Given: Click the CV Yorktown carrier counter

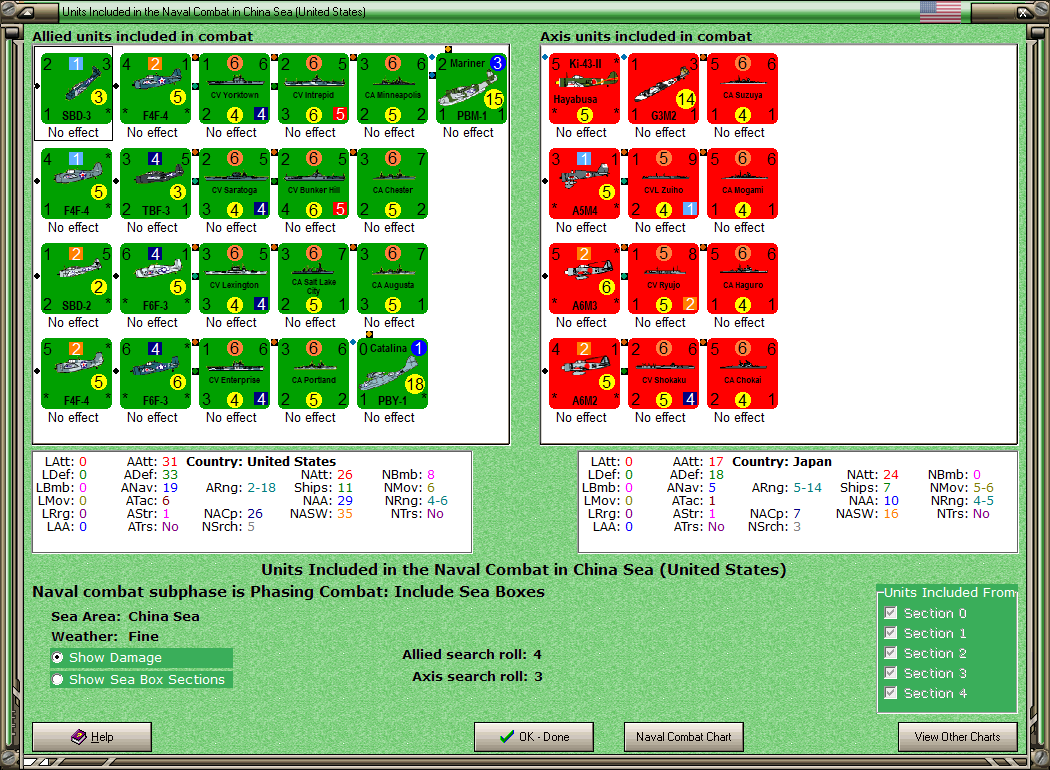Looking at the screenshot, I should click(x=234, y=88).
